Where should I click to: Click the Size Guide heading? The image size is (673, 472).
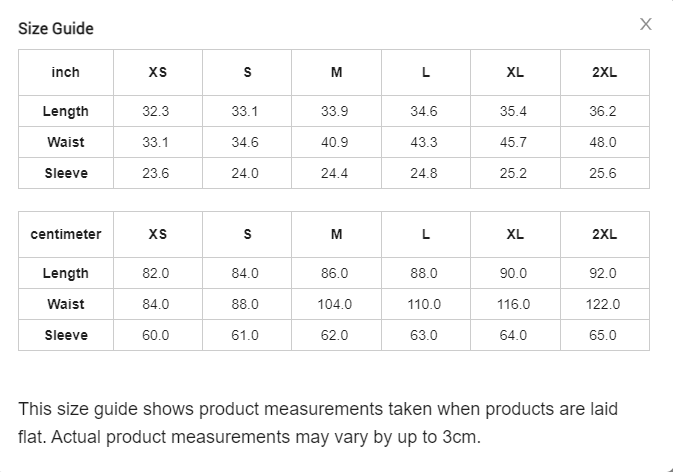click(x=56, y=28)
